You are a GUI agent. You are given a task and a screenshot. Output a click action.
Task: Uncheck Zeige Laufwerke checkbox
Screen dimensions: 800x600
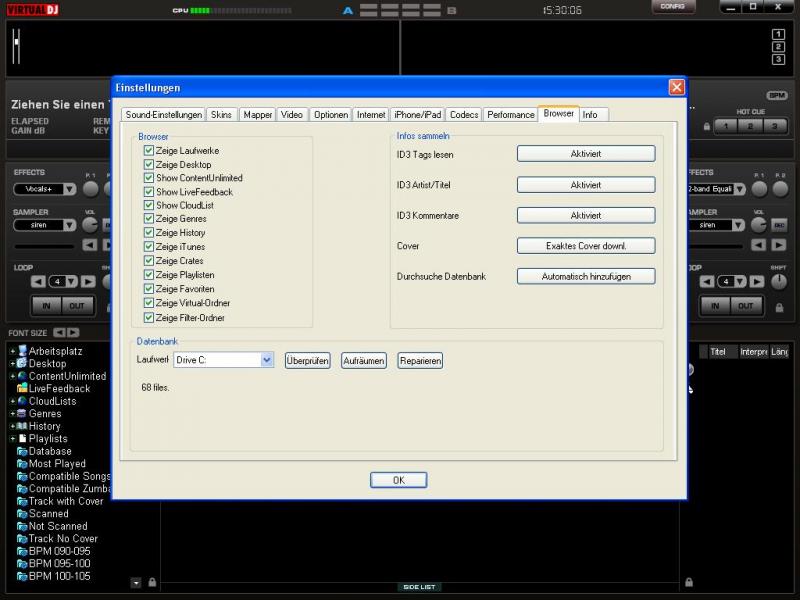[148, 151]
